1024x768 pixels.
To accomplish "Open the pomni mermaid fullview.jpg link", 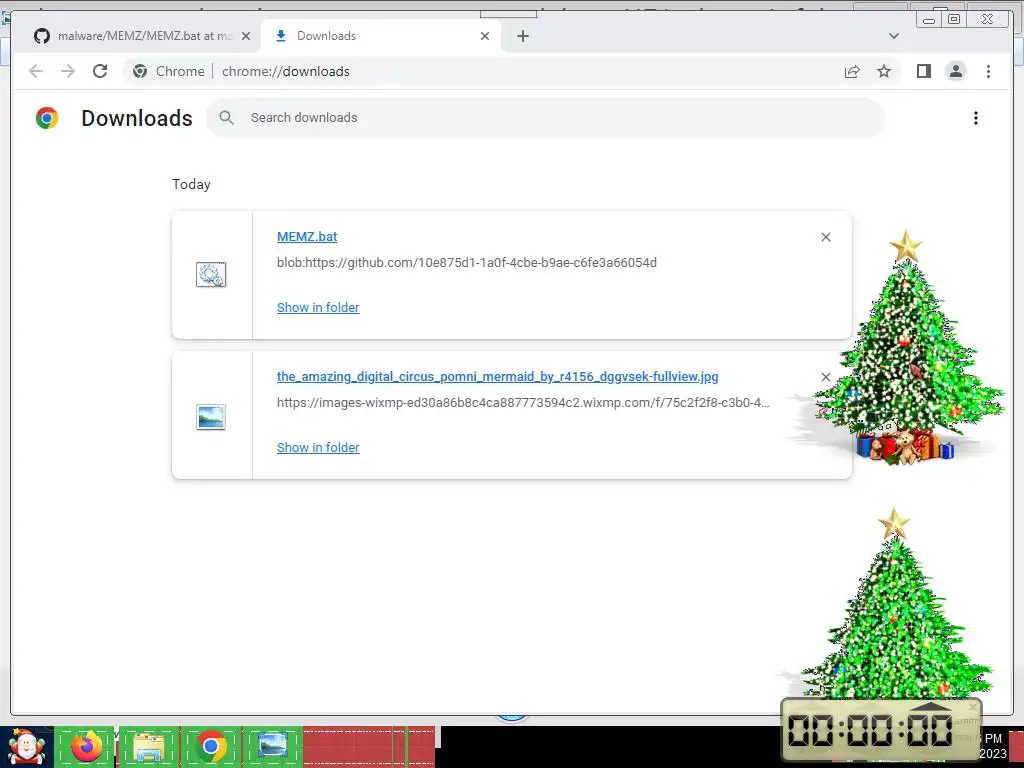I will [498, 377].
